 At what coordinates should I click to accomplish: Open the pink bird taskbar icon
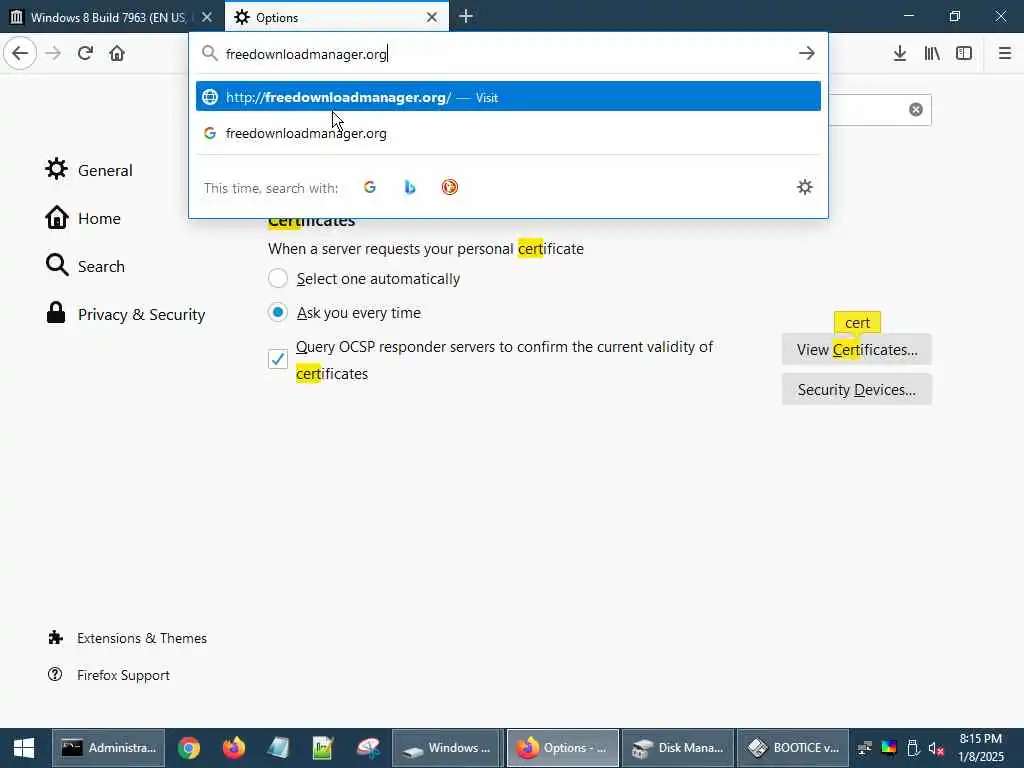pos(368,748)
